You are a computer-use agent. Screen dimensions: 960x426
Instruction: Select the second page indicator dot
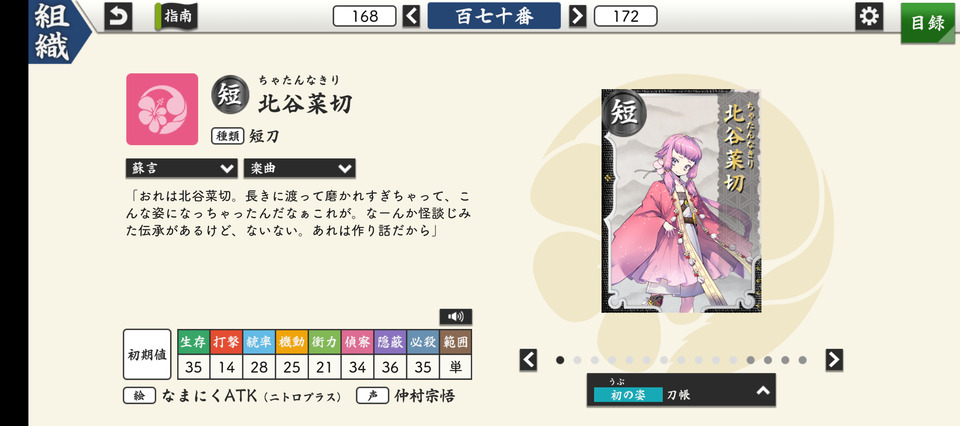point(577,360)
